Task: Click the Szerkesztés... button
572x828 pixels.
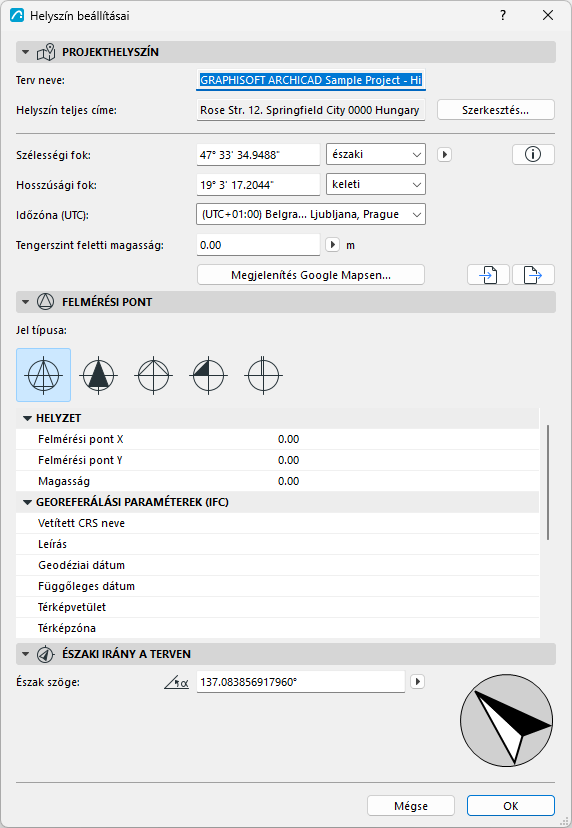Action: point(495,110)
